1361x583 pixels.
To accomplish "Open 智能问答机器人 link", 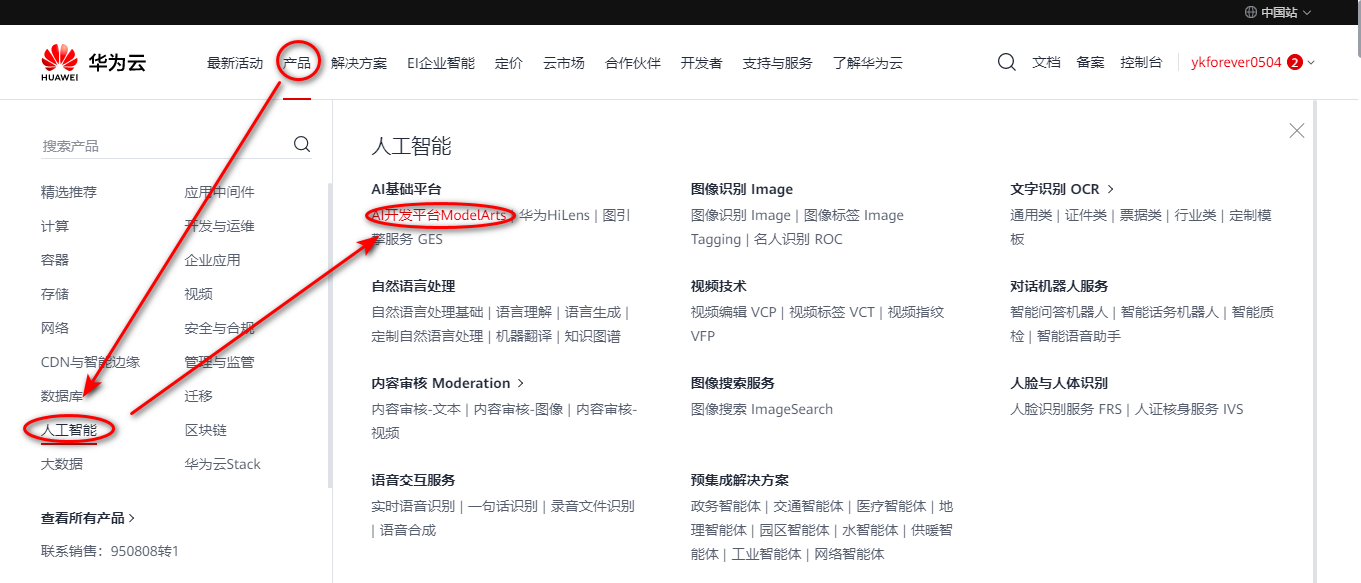I will (1059, 312).
